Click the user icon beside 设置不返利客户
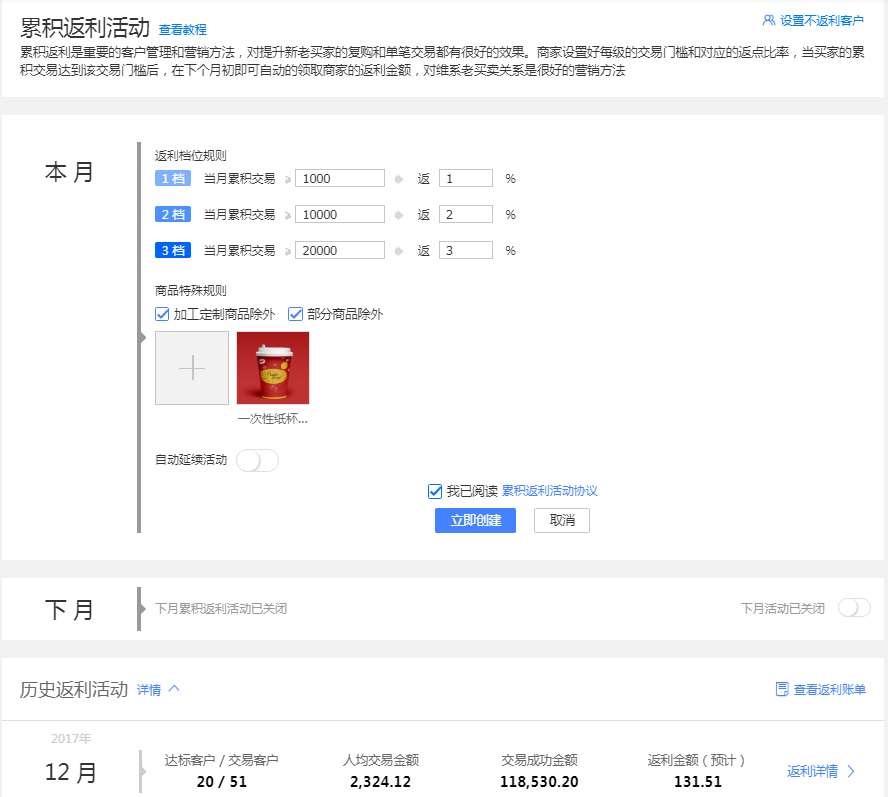Image resolution: width=888 pixels, height=797 pixels. coord(768,20)
